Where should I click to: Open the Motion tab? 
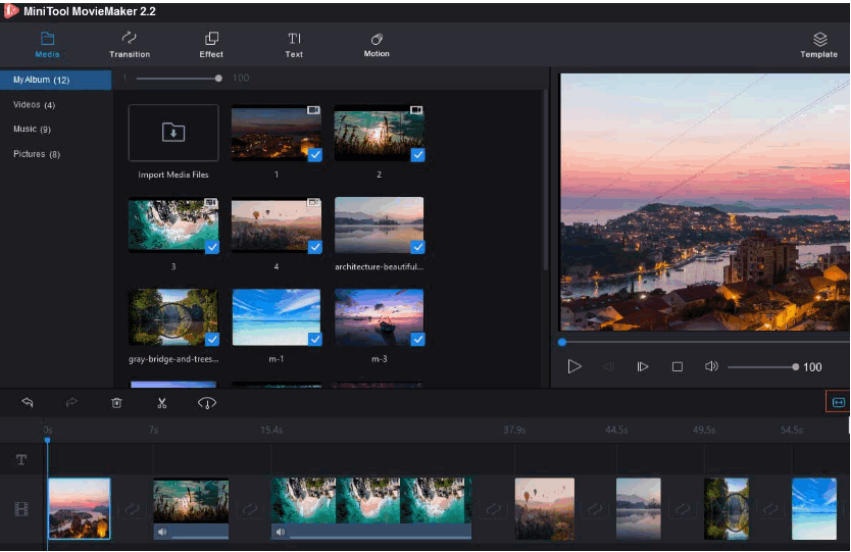[x=376, y=45]
